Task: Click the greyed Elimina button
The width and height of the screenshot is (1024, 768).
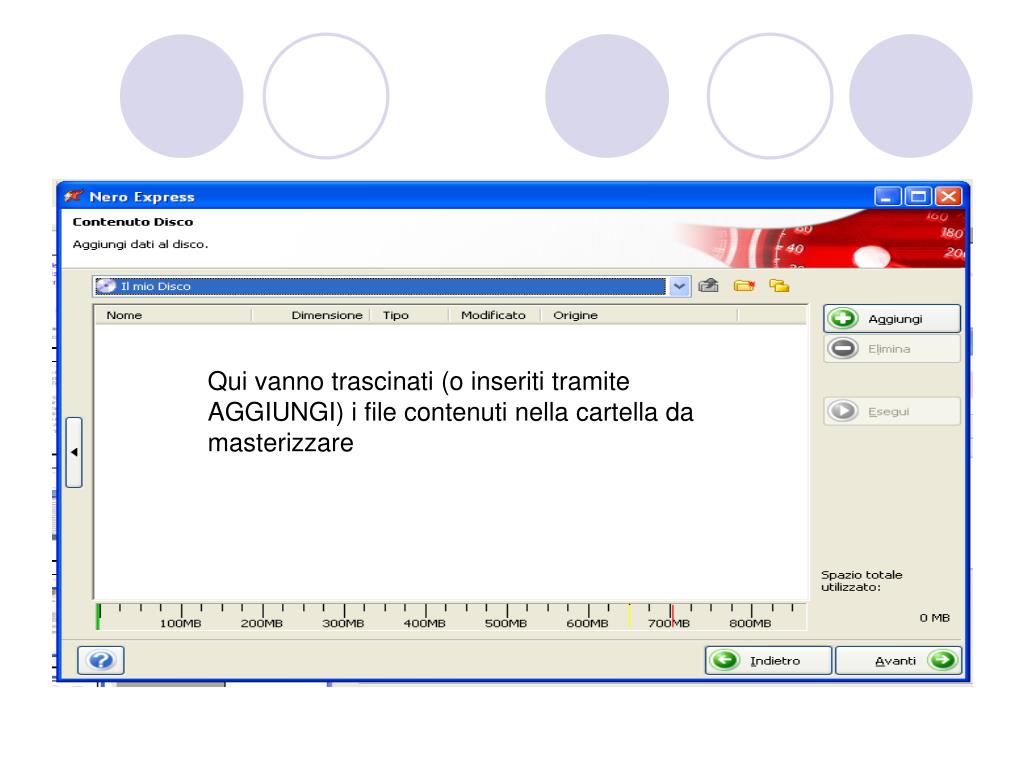Action: tap(892, 349)
